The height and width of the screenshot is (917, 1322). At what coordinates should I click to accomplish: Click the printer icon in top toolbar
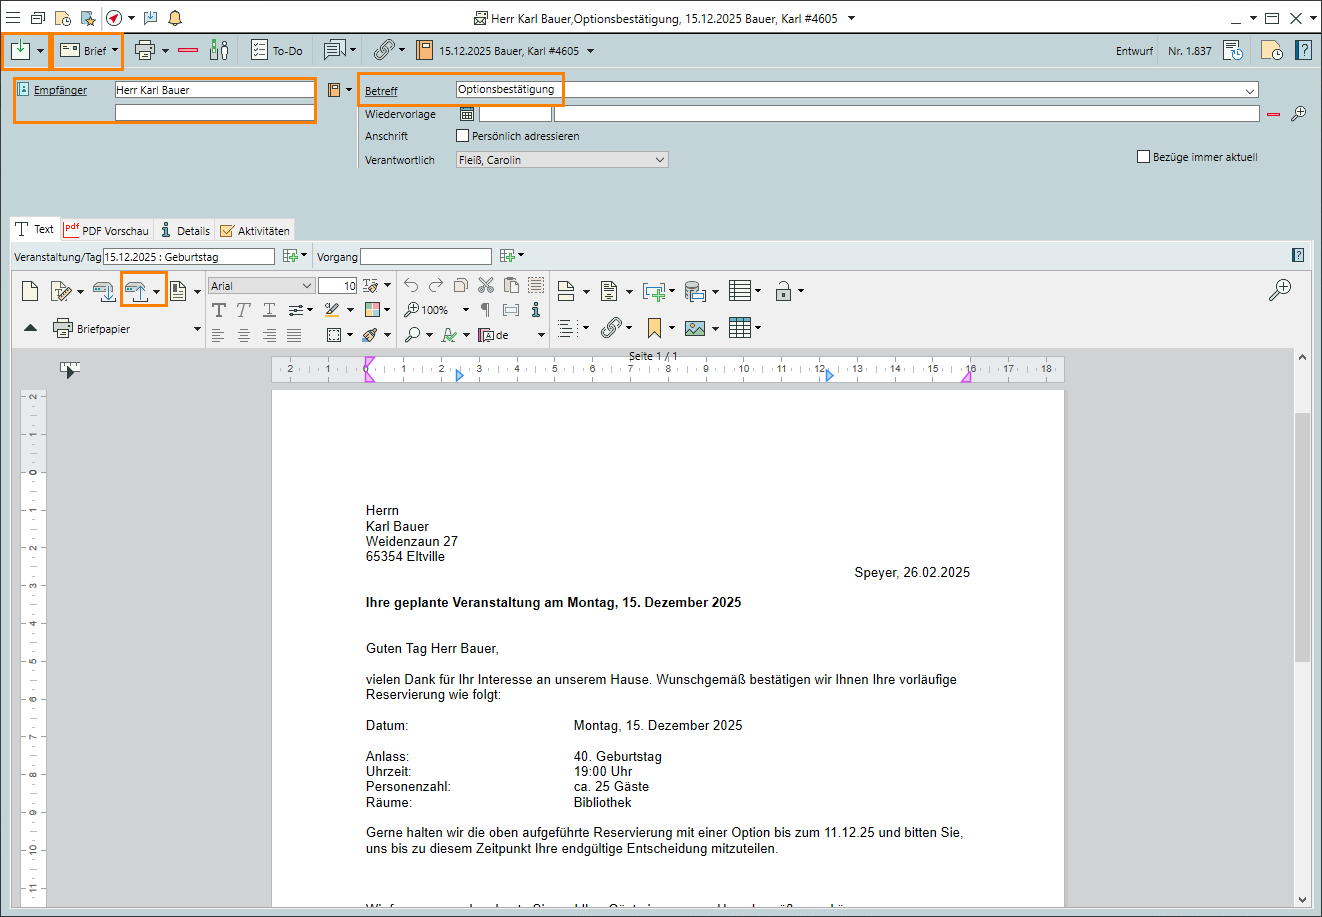pyautogui.click(x=145, y=50)
